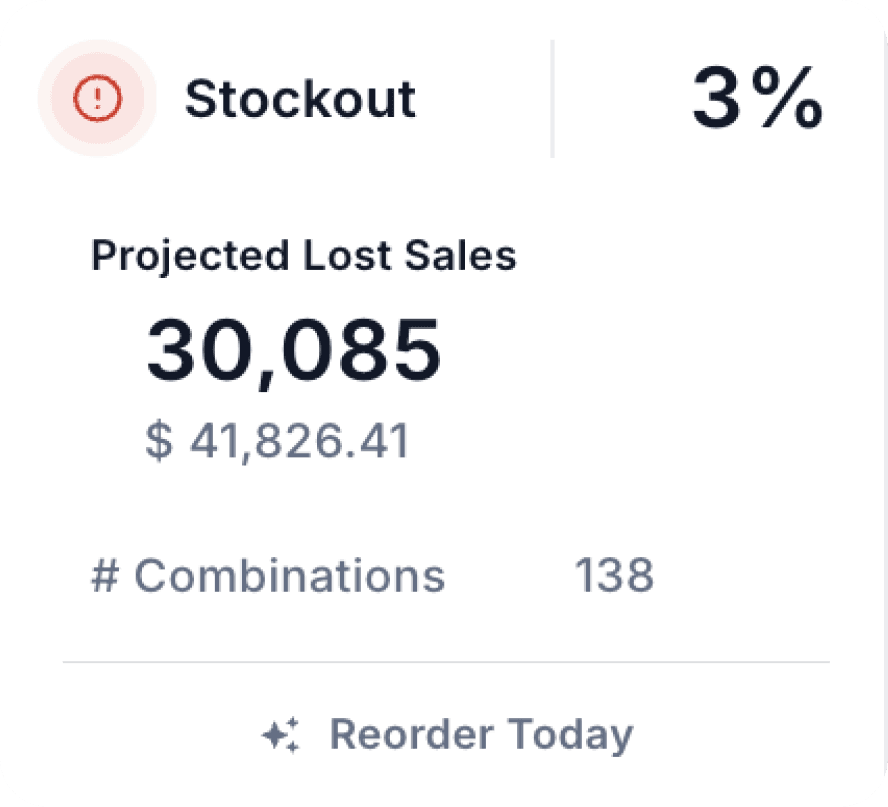Click the exclamation mark inside the alert badge

(x=96, y=97)
